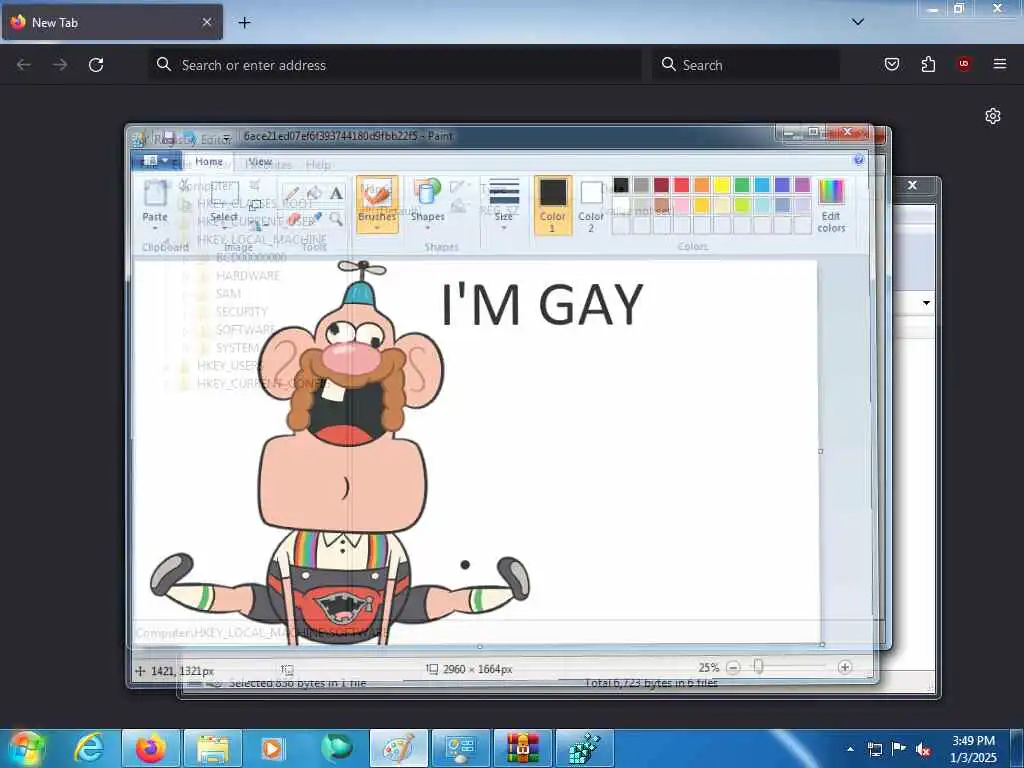The image size is (1024, 768).
Task: Switch to the View ribbon tab
Action: tap(260, 161)
